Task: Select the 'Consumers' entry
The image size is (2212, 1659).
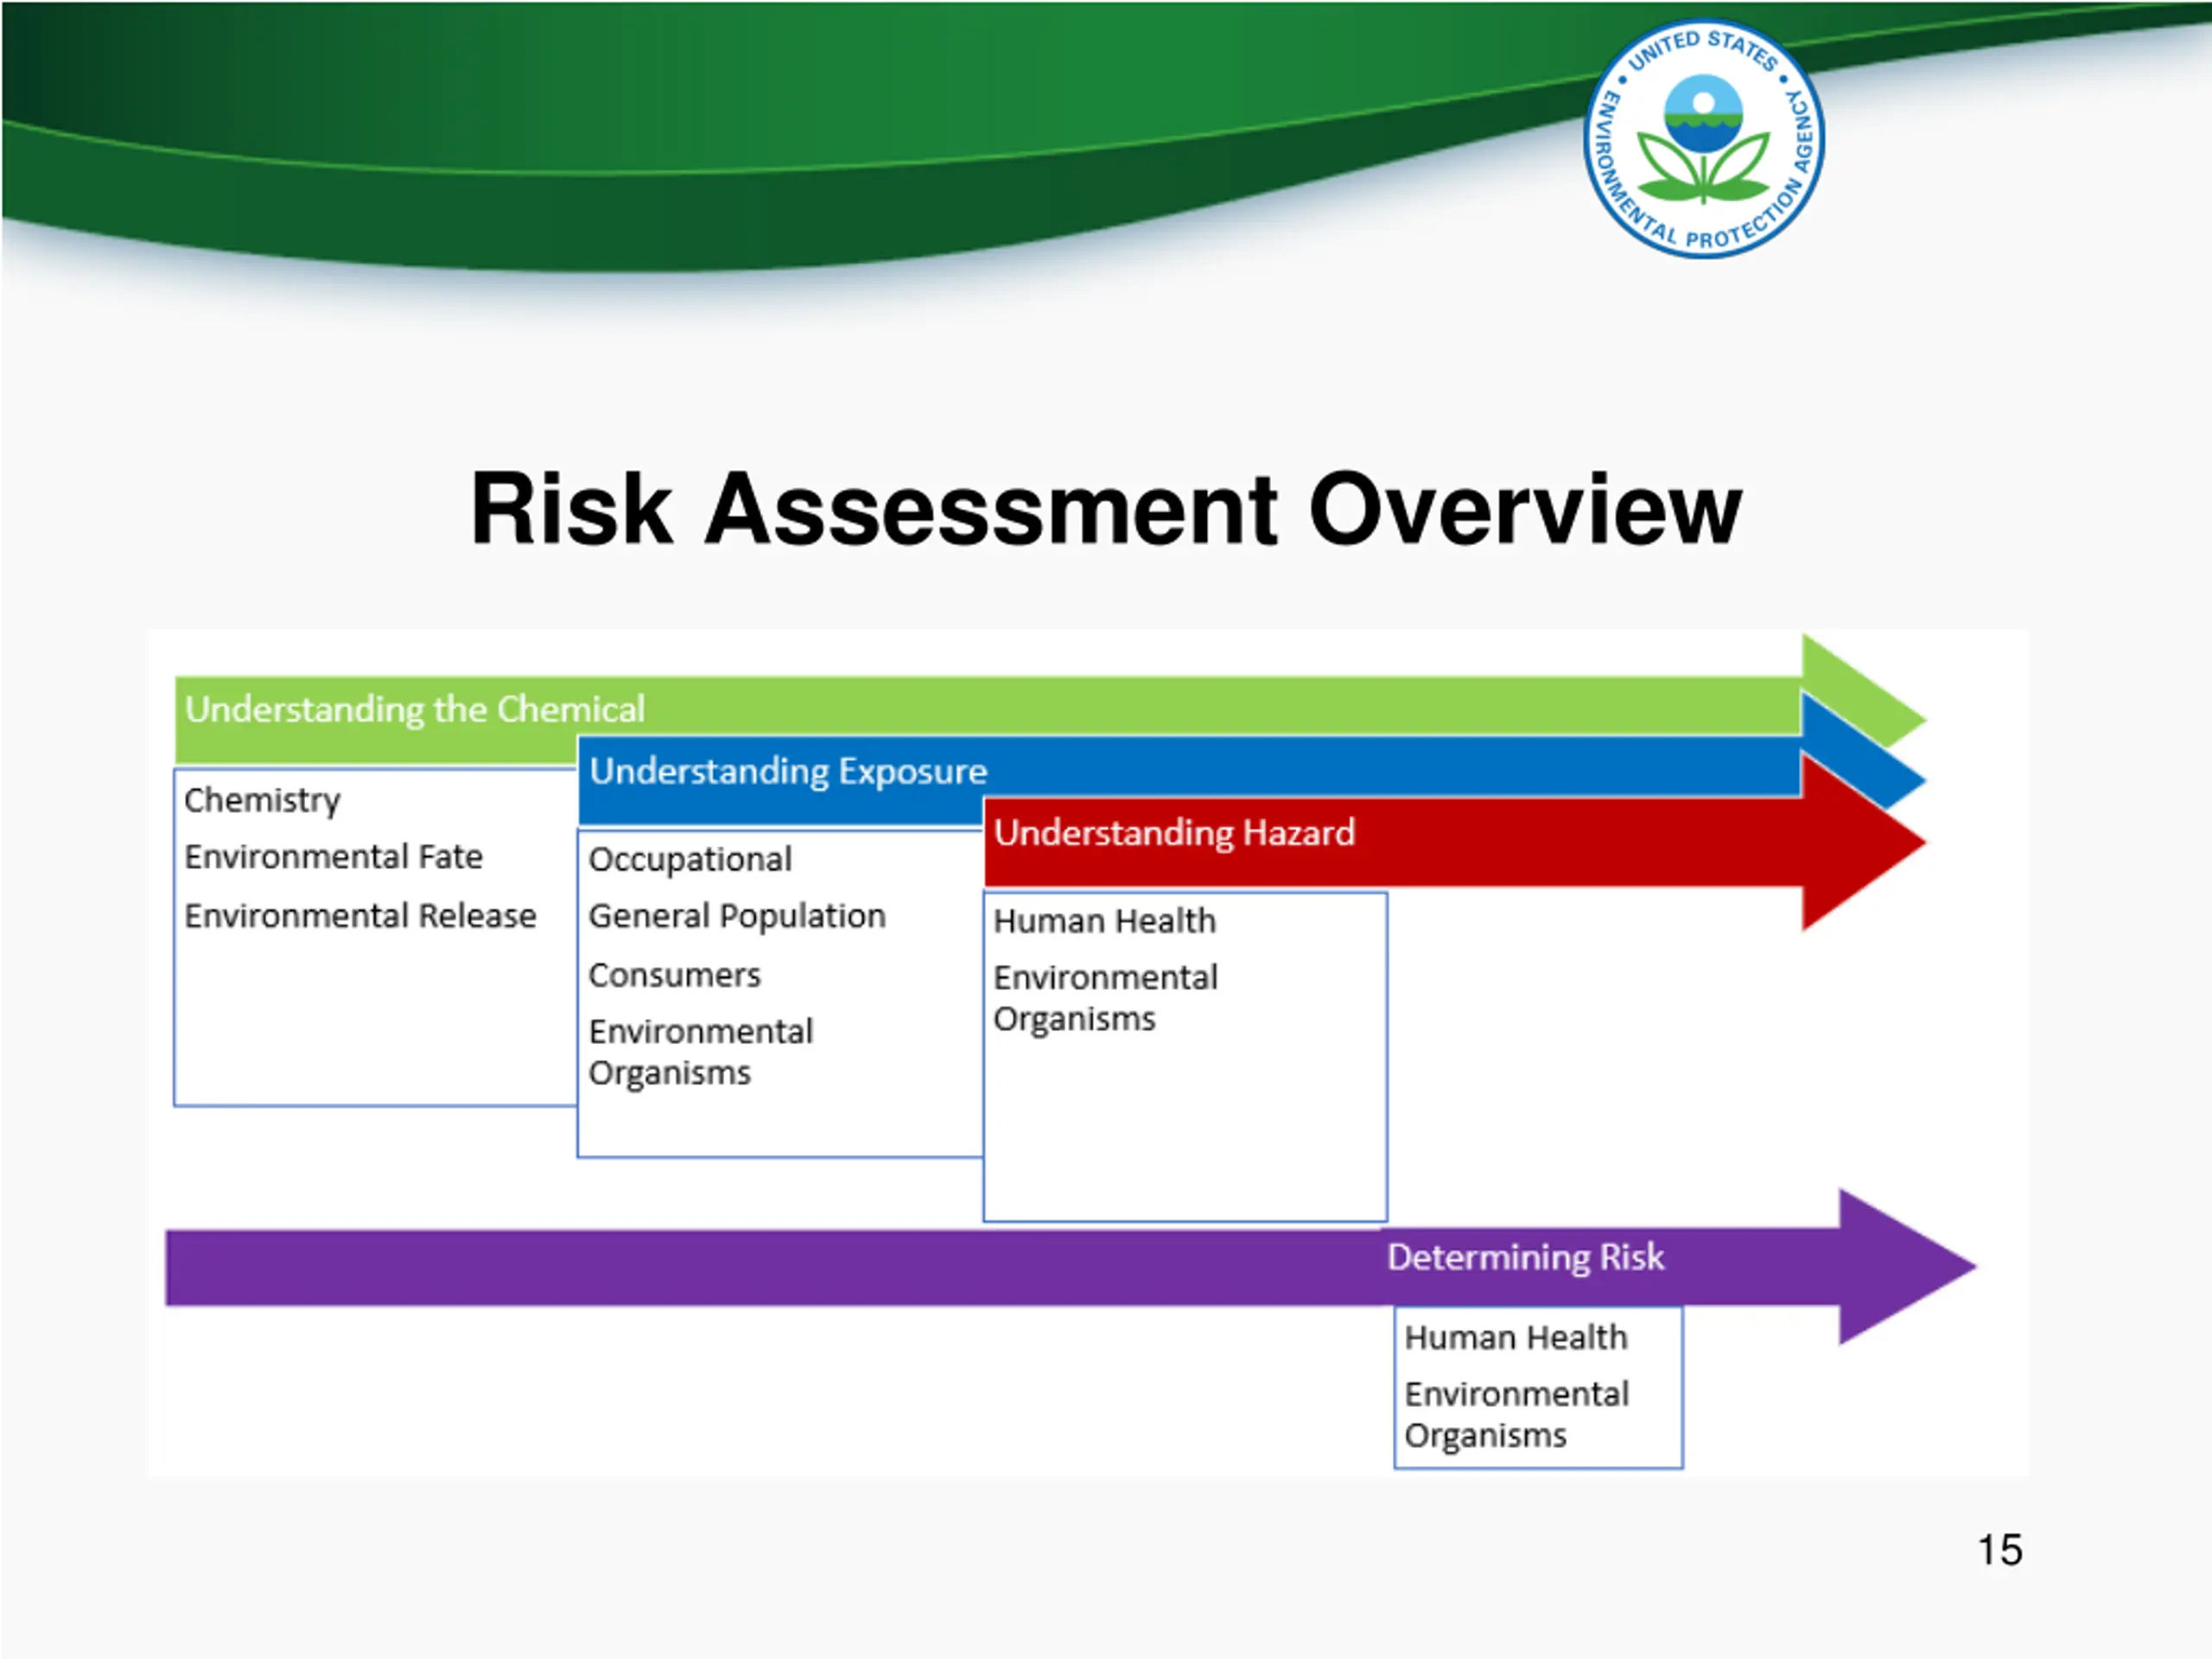Action: pyautogui.click(x=675, y=975)
